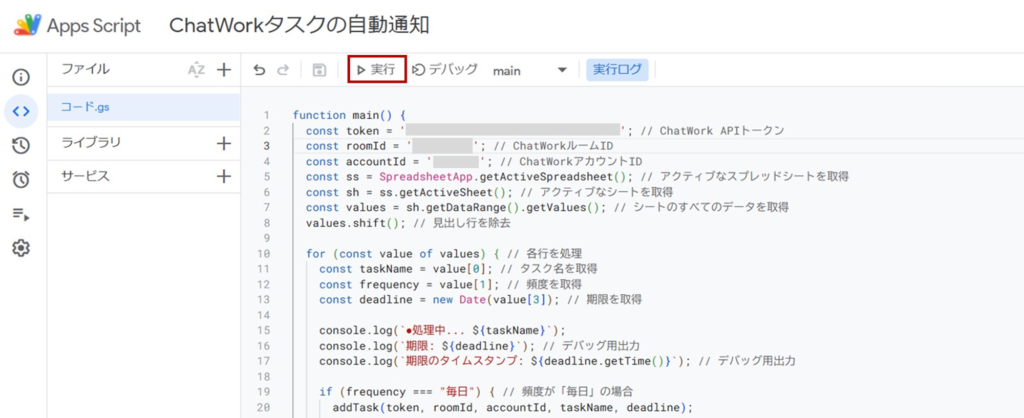The width and height of the screenshot is (1024, 418).
Task: Sort files alphabetically with AZ icon
Action: (x=196, y=70)
